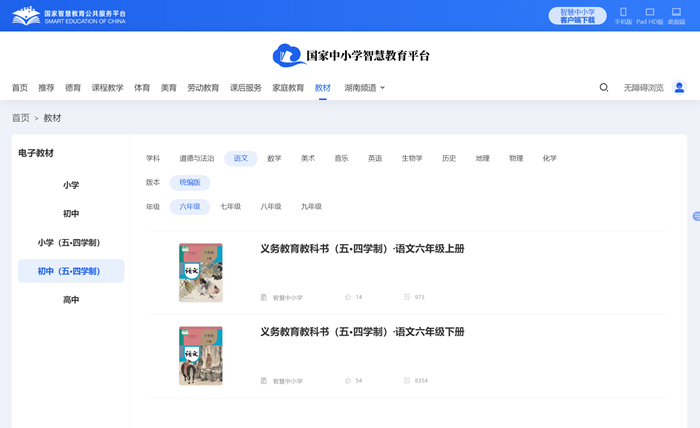
Task: Select the 统编版 edition filter
Action: [190, 182]
